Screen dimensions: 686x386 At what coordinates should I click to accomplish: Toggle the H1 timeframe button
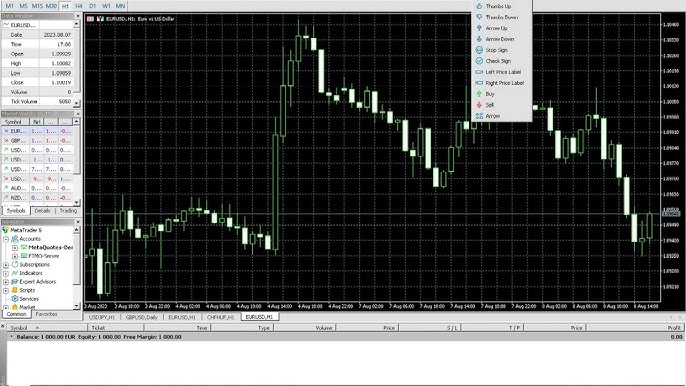tap(65, 6)
